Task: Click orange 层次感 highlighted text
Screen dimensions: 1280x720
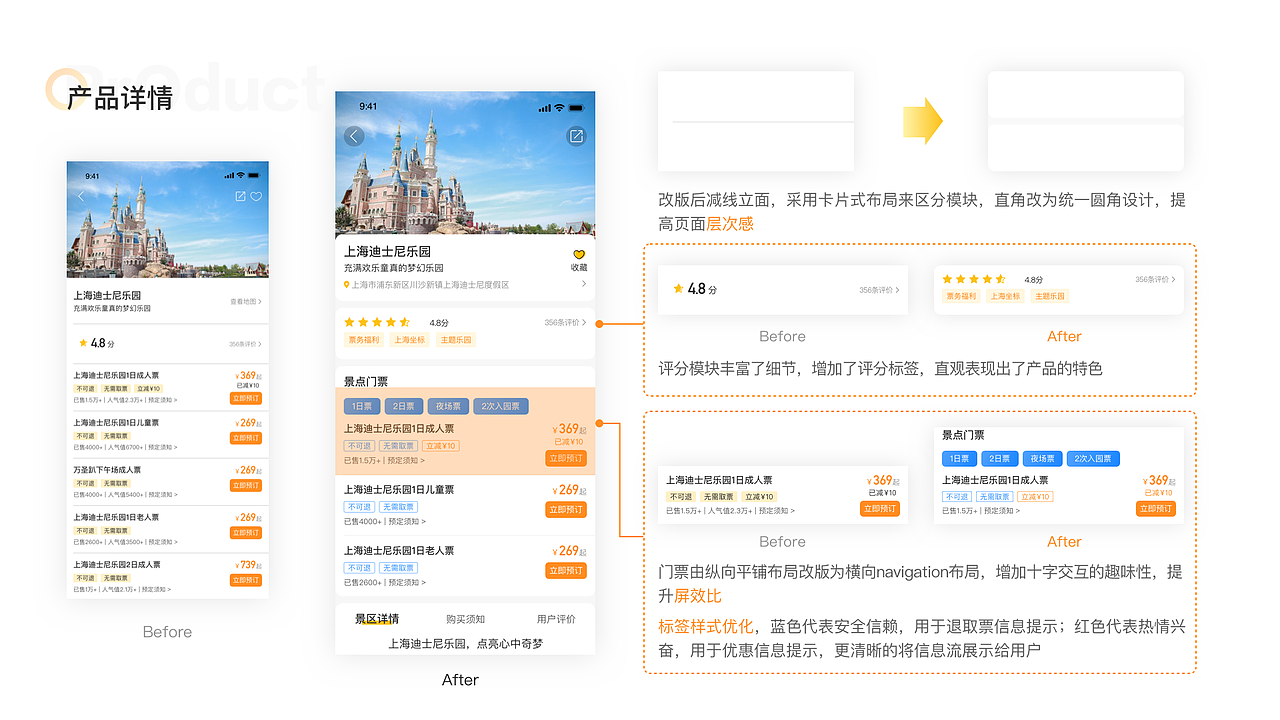Action: pos(730,224)
